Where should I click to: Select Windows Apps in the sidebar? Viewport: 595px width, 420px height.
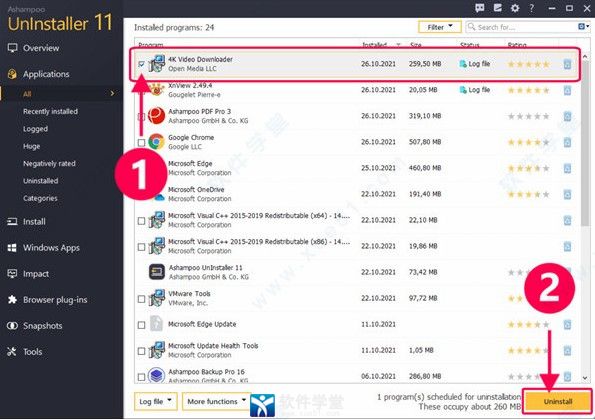point(51,248)
